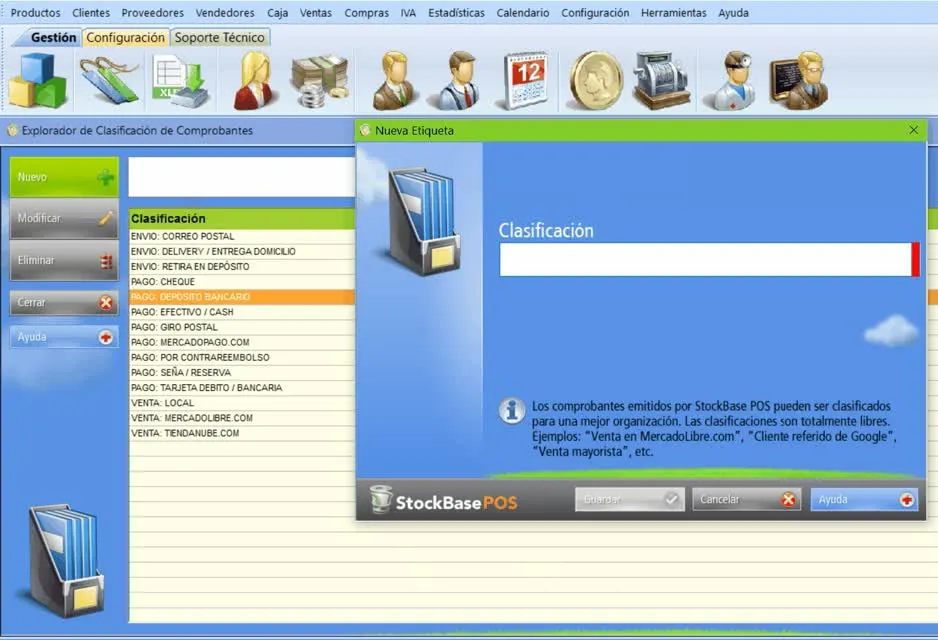Screen dimensions: 938x640
Task: Click the price tags toolbar icon
Action: (x=110, y=81)
